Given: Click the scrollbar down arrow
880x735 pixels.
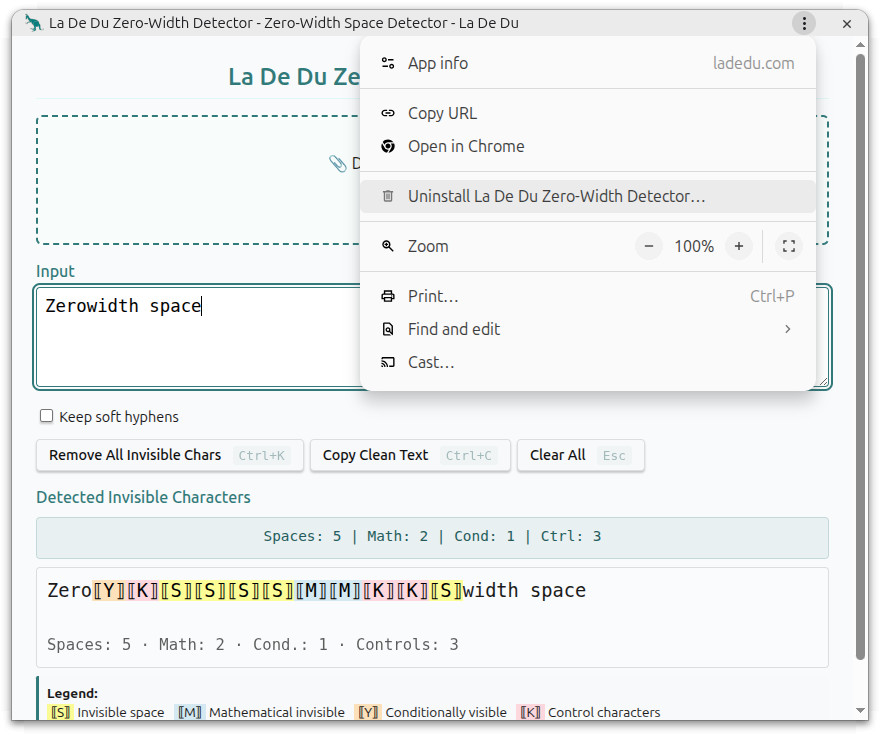Looking at the screenshot, I should click(860, 710).
